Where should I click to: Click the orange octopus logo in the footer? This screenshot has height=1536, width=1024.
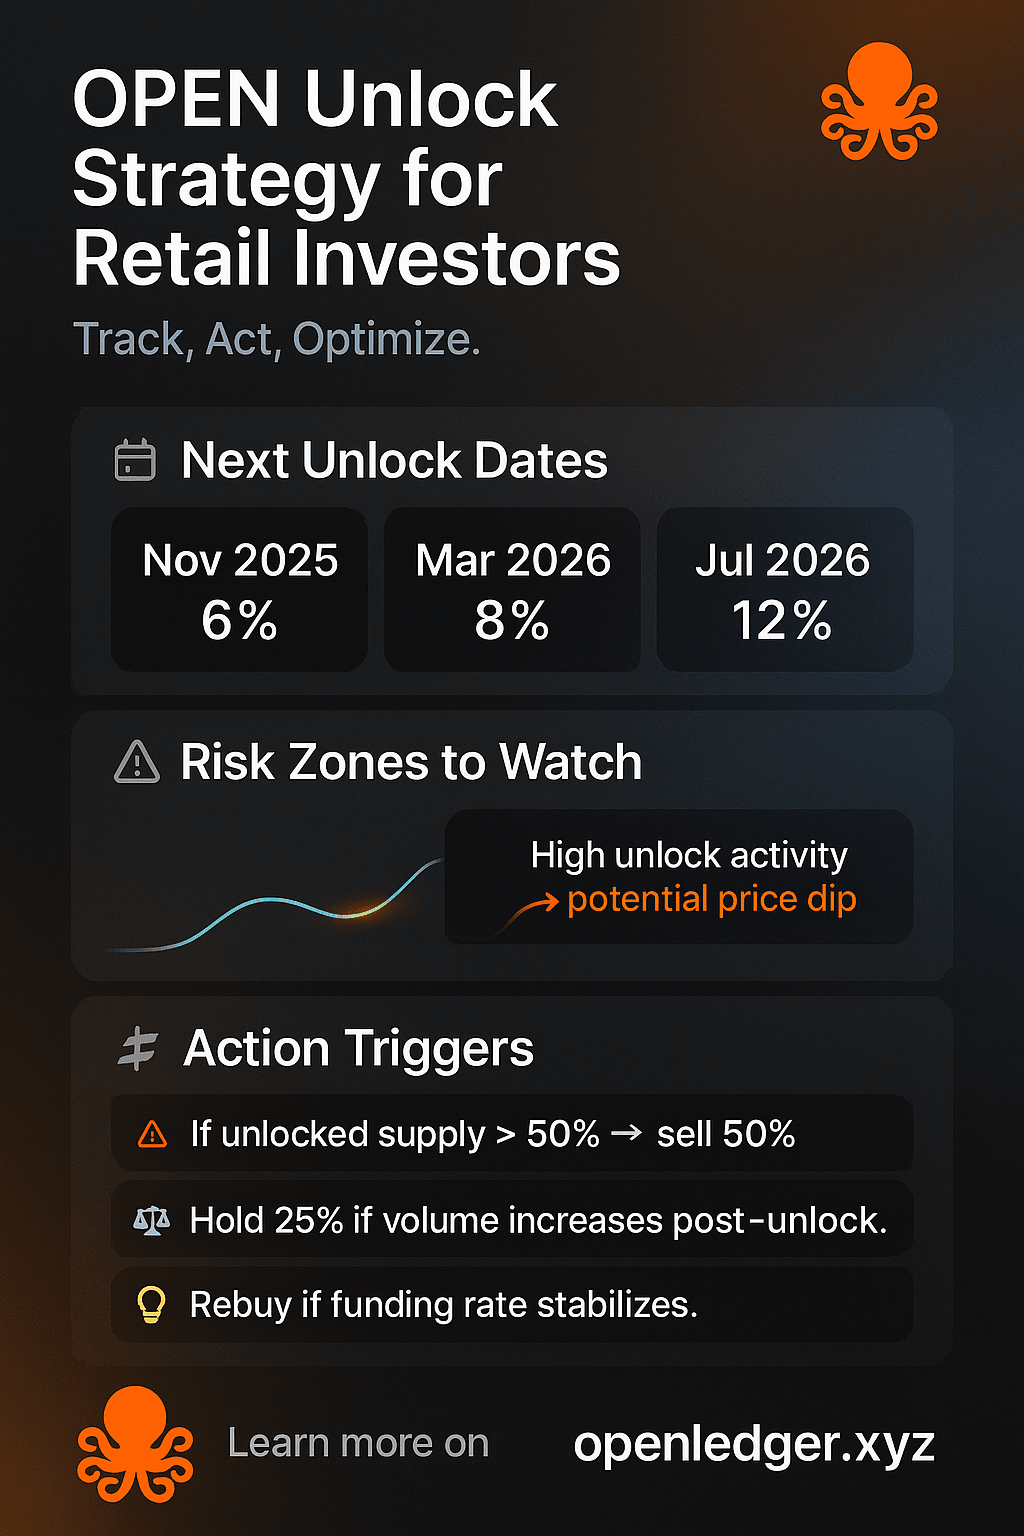135,1444
